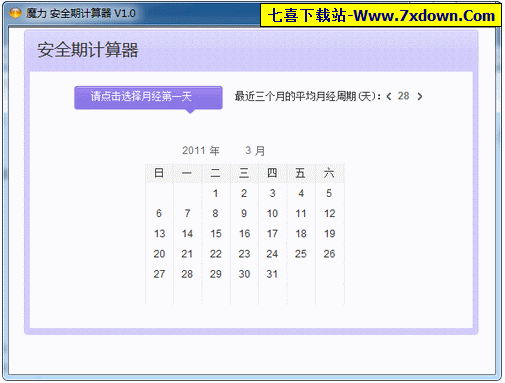Screen dimensions: 505x383
Task: Choose day 27 in the Sunday column
Action: pyautogui.click(x=159, y=274)
